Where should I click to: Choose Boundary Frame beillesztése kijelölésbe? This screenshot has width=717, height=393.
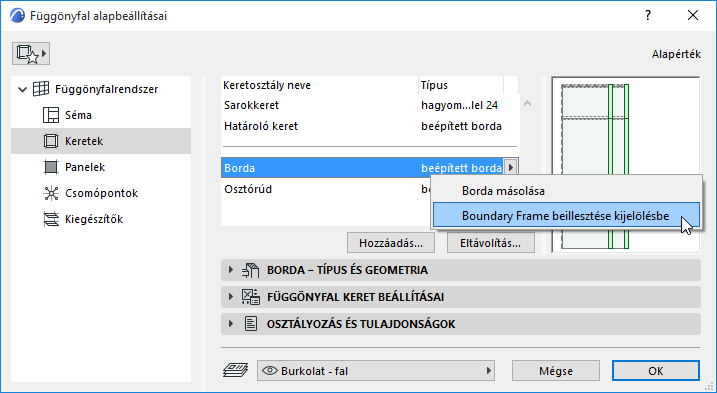[566, 215]
